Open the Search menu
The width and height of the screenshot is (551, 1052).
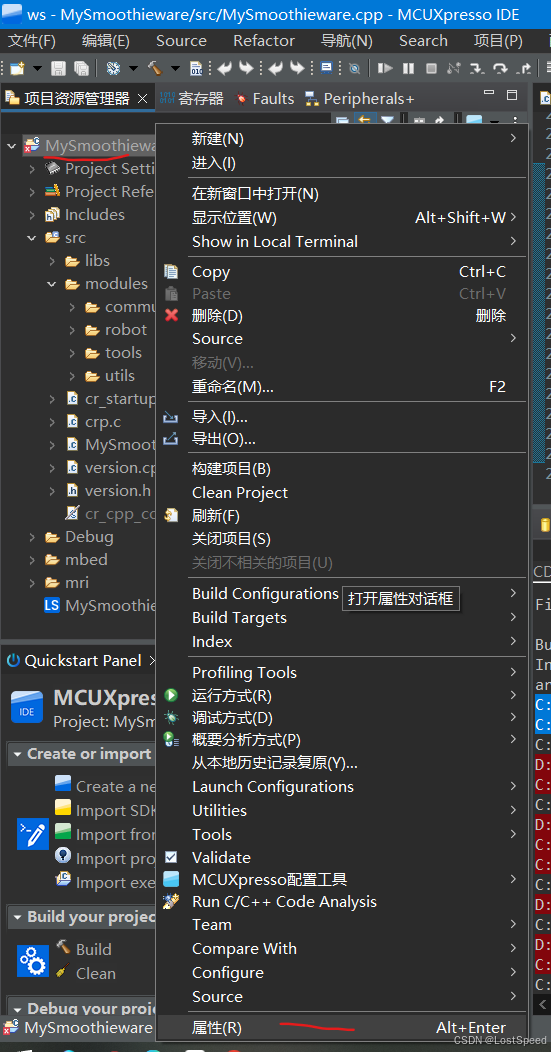pos(423,40)
